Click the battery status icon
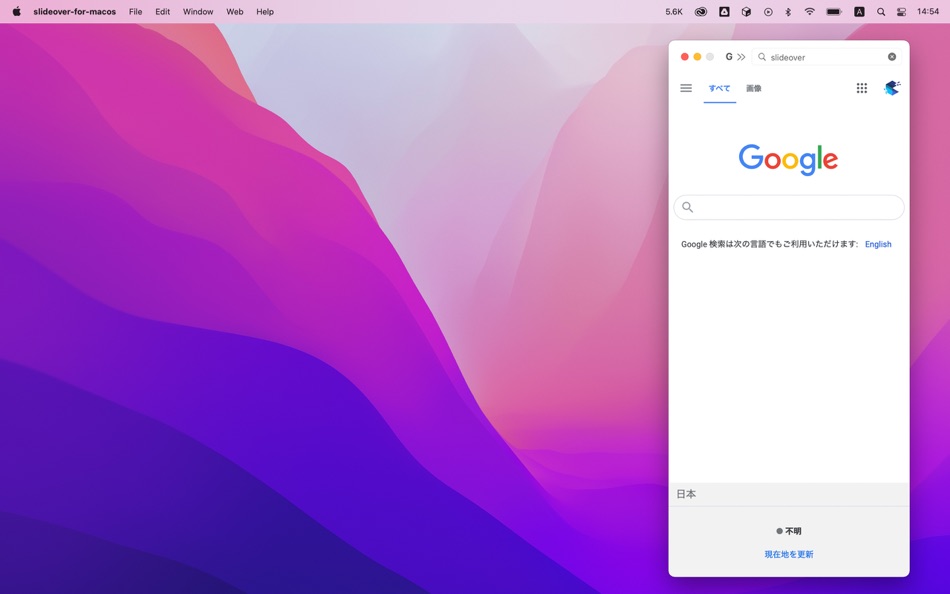Image resolution: width=950 pixels, height=594 pixels. click(x=834, y=12)
